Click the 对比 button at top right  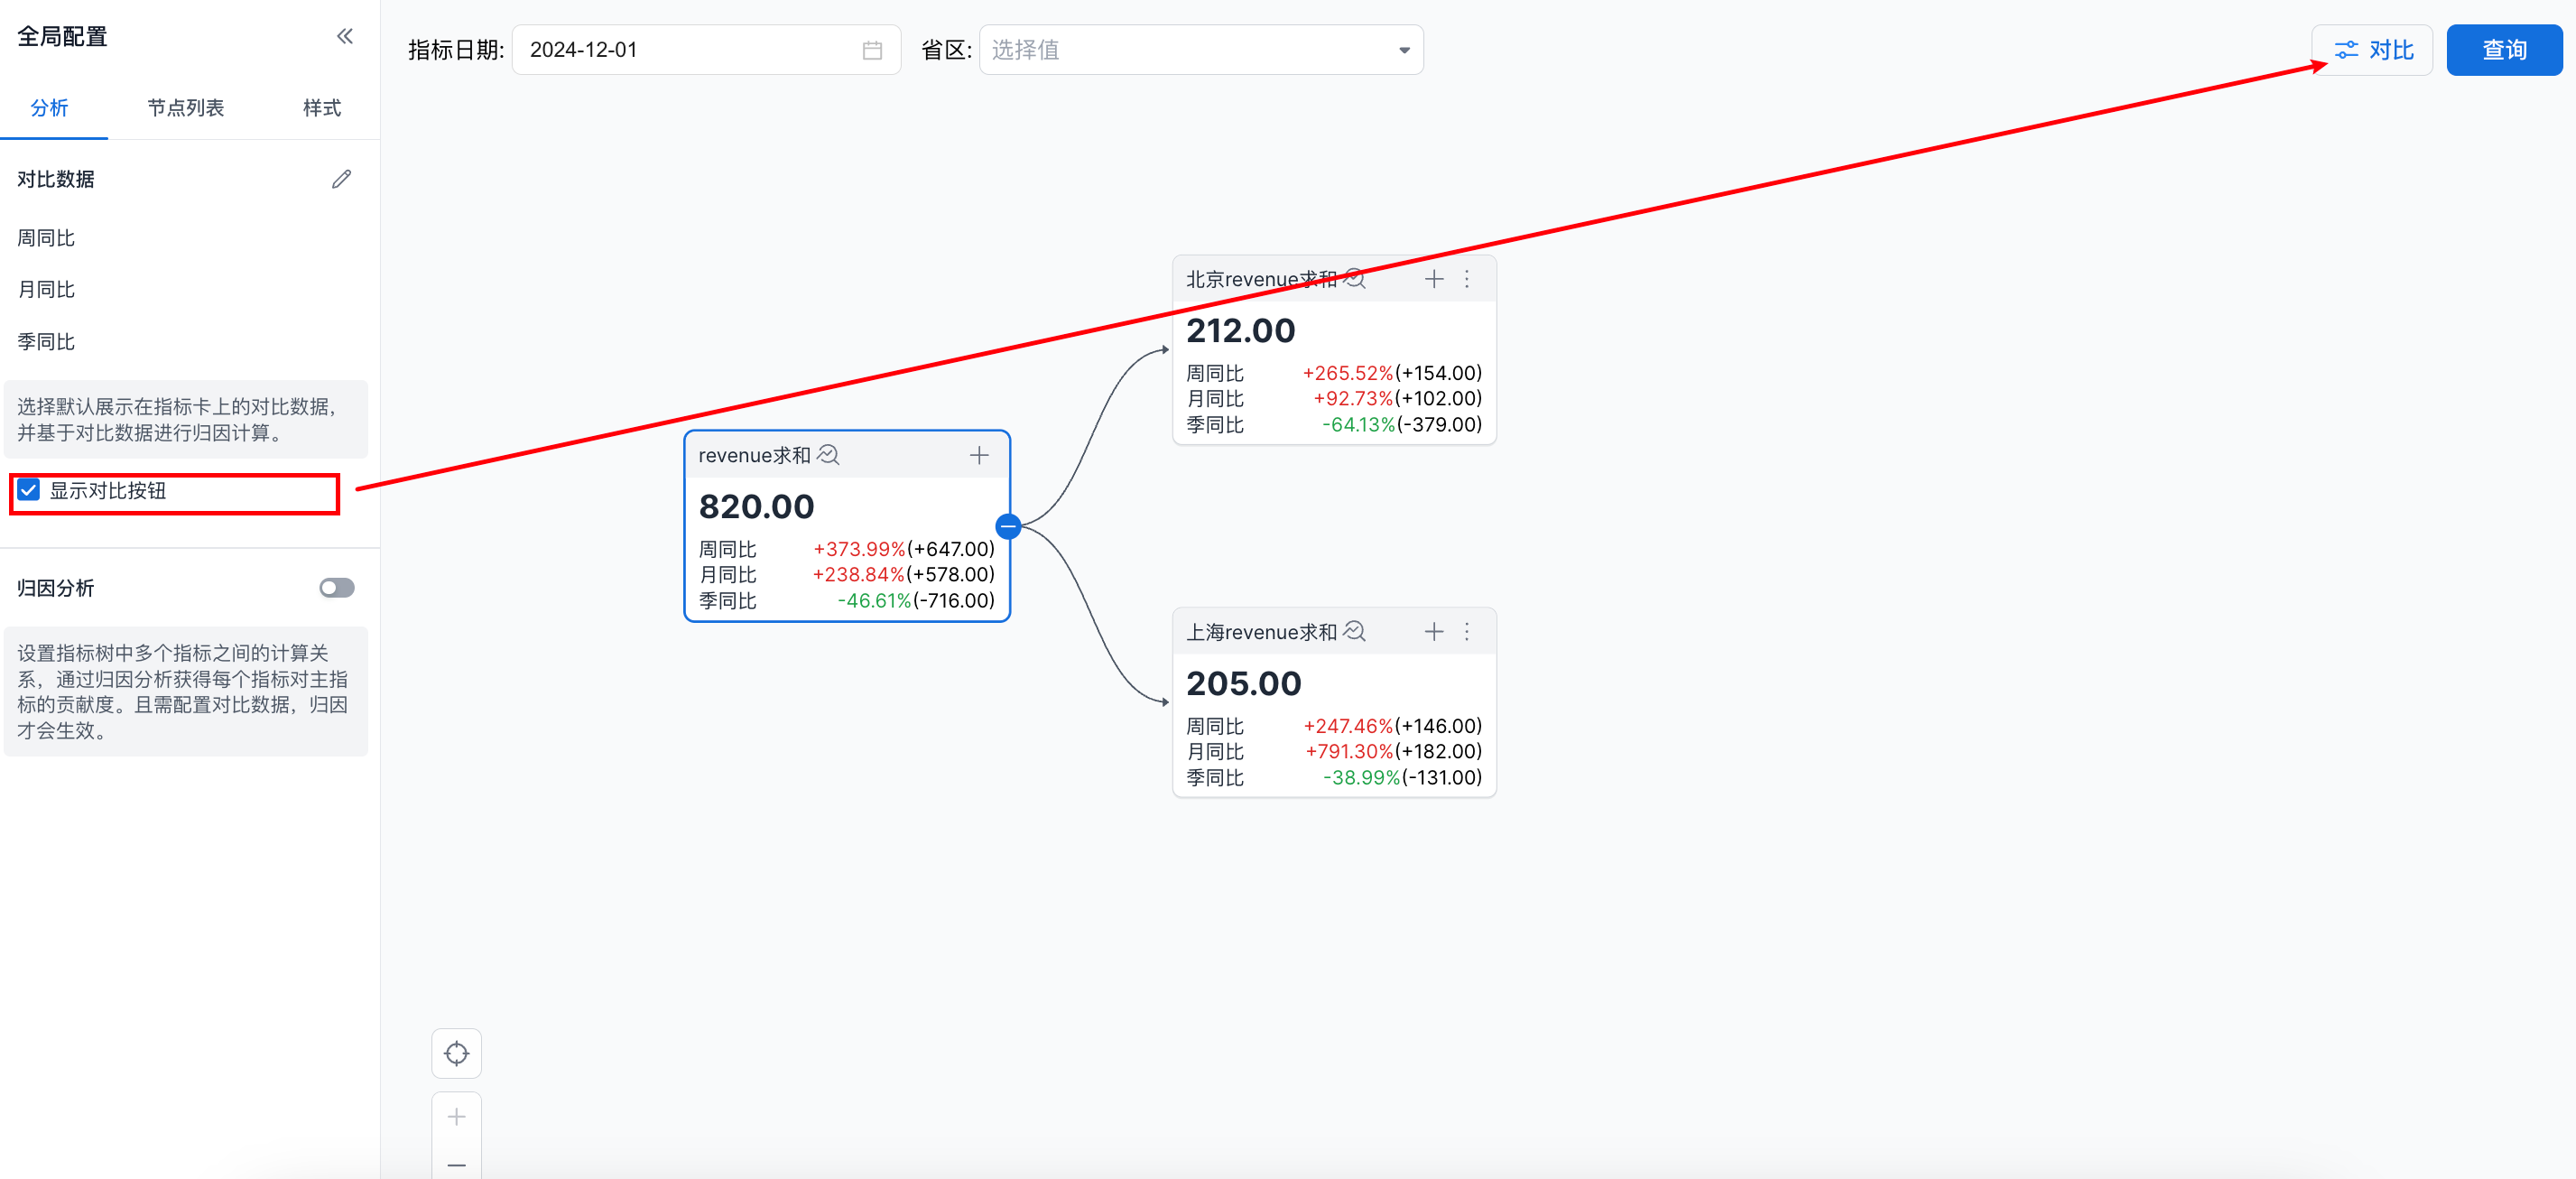click(2372, 50)
